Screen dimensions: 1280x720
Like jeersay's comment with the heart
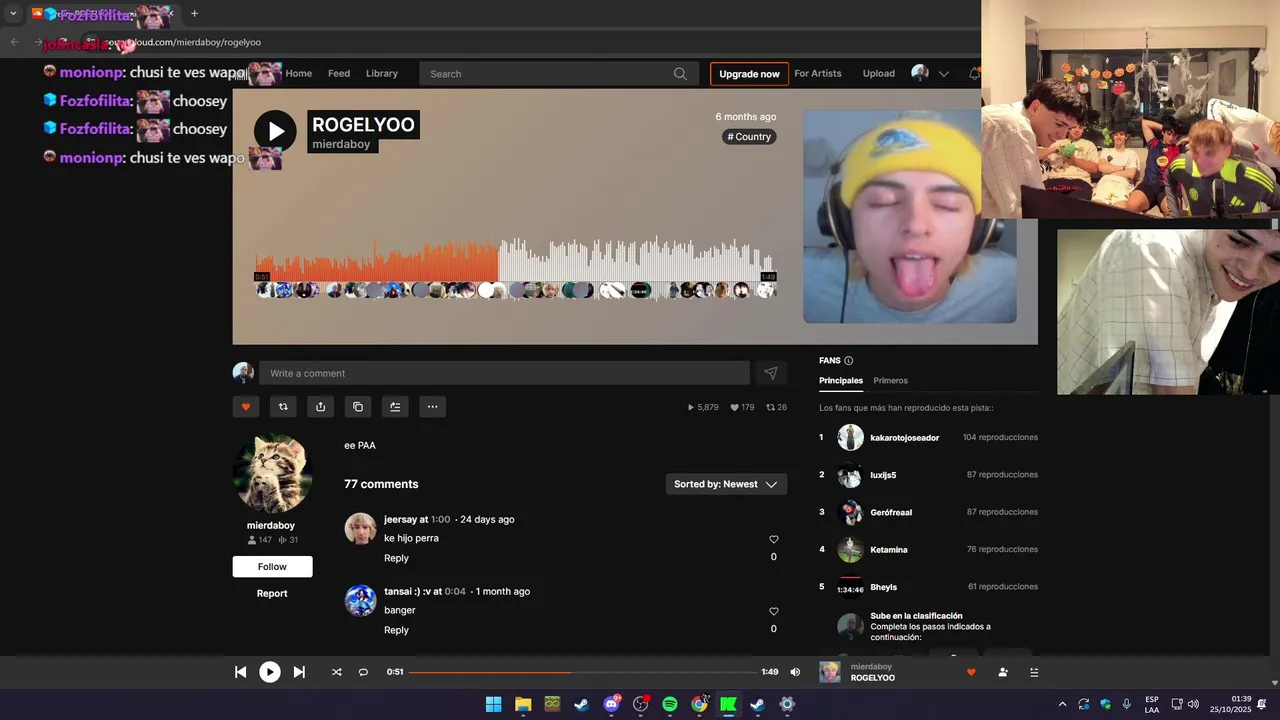pos(773,540)
